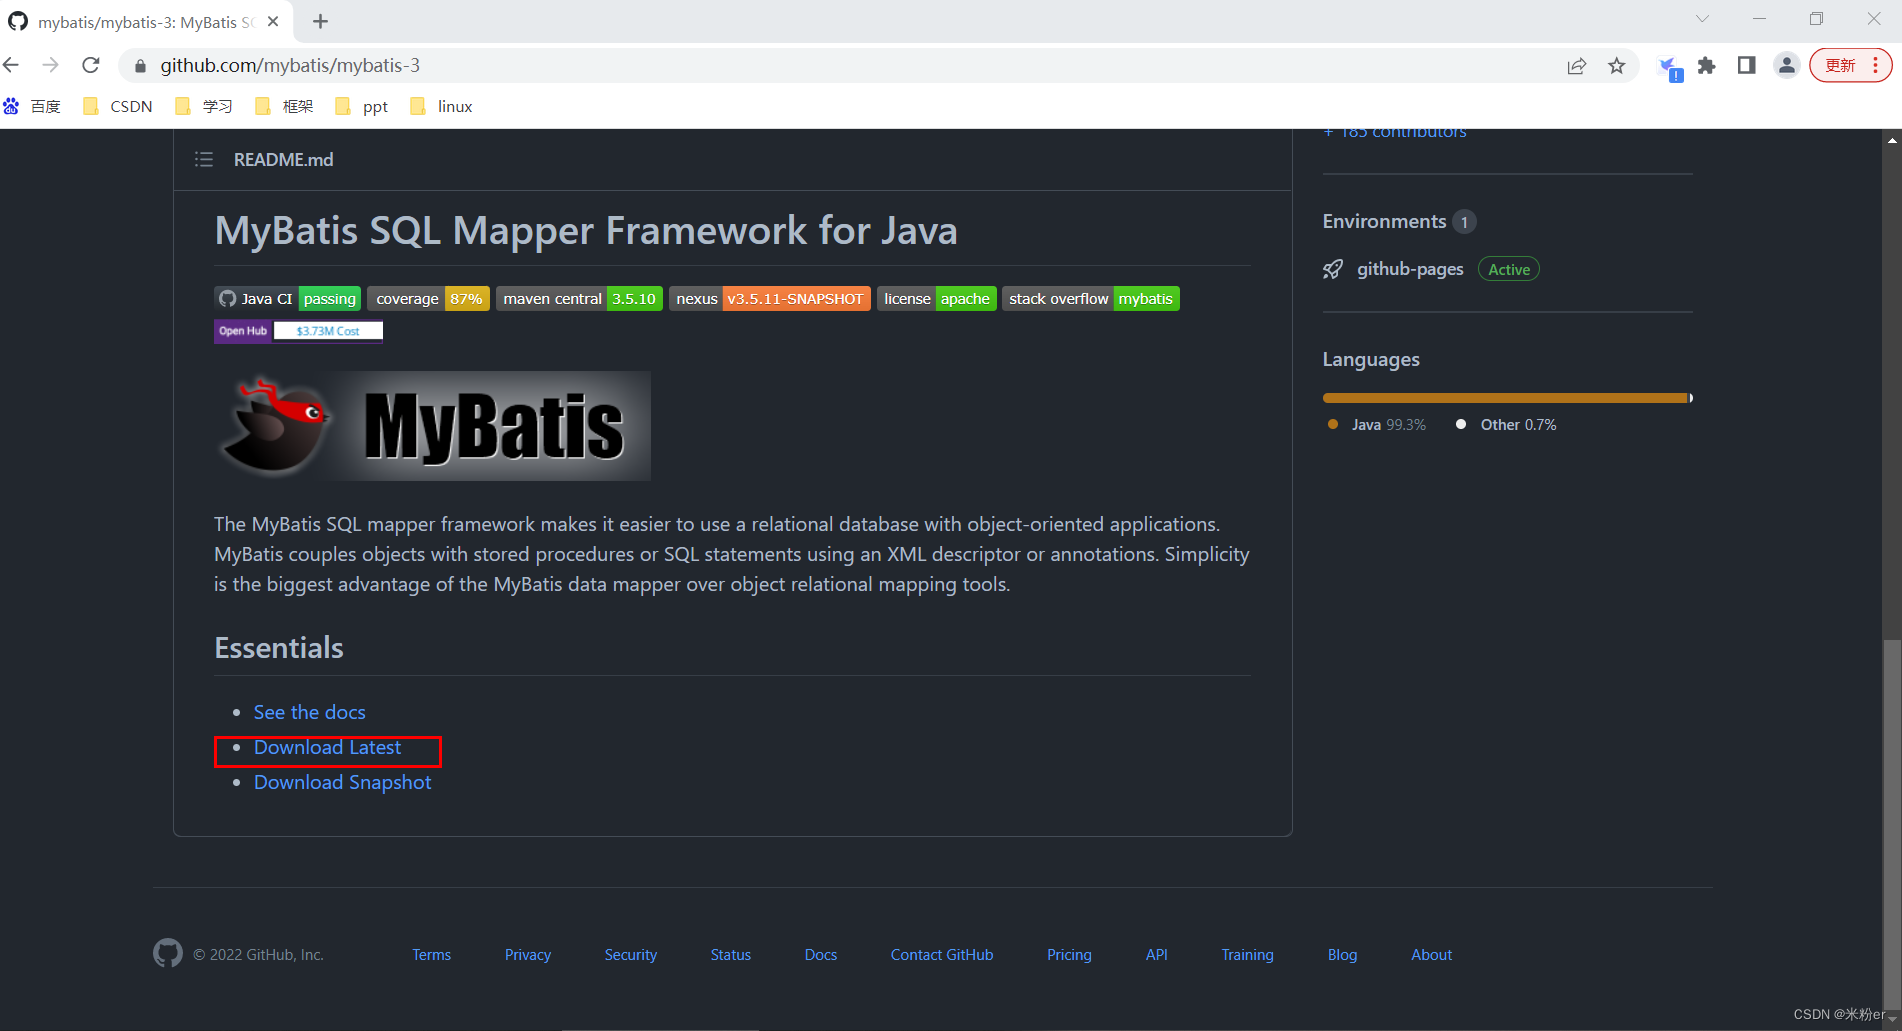This screenshot has height=1031, width=1902.
Task: Open the tab search chevron in the title bar
Action: pos(1702,19)
